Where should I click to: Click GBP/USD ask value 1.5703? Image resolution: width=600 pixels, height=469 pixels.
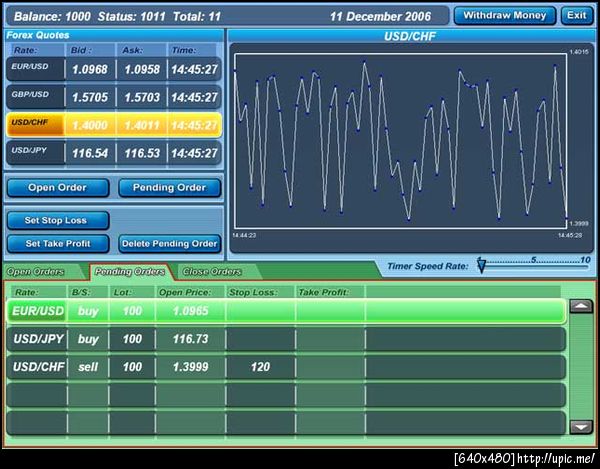coord(142,98)
